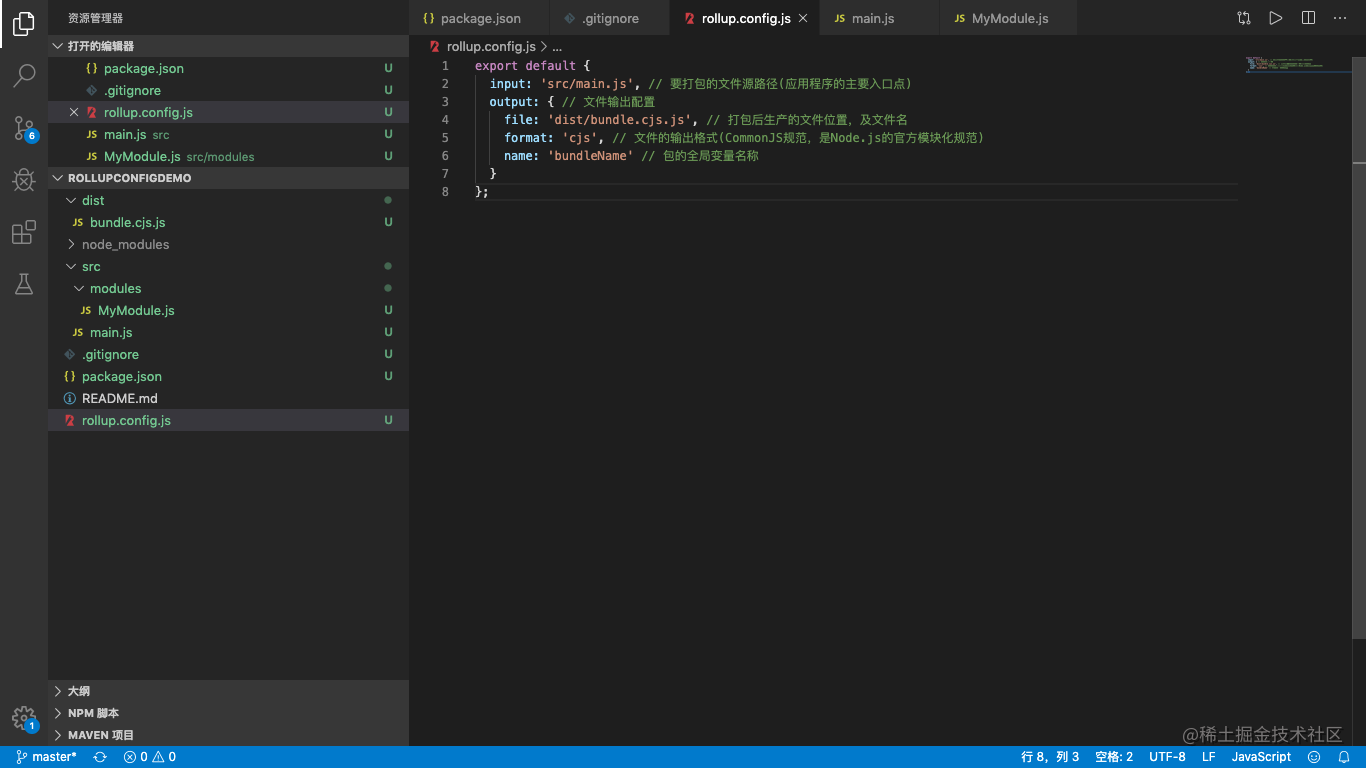Switch to the main.js tab
1366x768 pixels.
pos(880,18)
